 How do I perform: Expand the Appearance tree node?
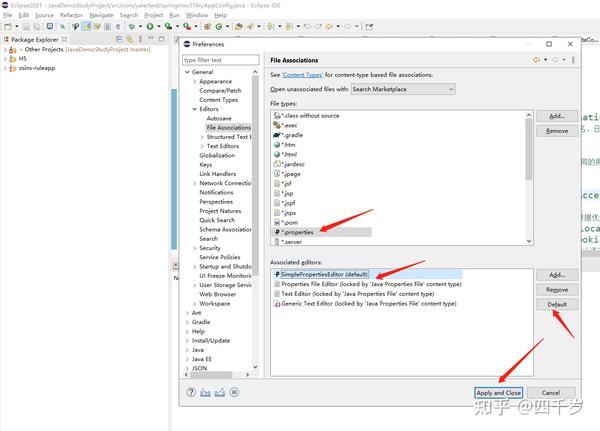point(195,82)
